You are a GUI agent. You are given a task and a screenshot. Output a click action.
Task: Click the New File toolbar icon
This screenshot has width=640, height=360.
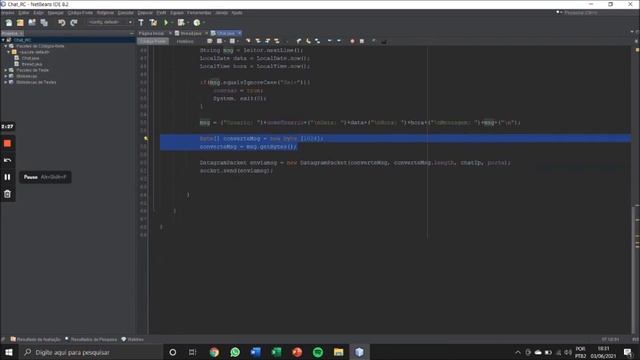(x=9, y=22)
